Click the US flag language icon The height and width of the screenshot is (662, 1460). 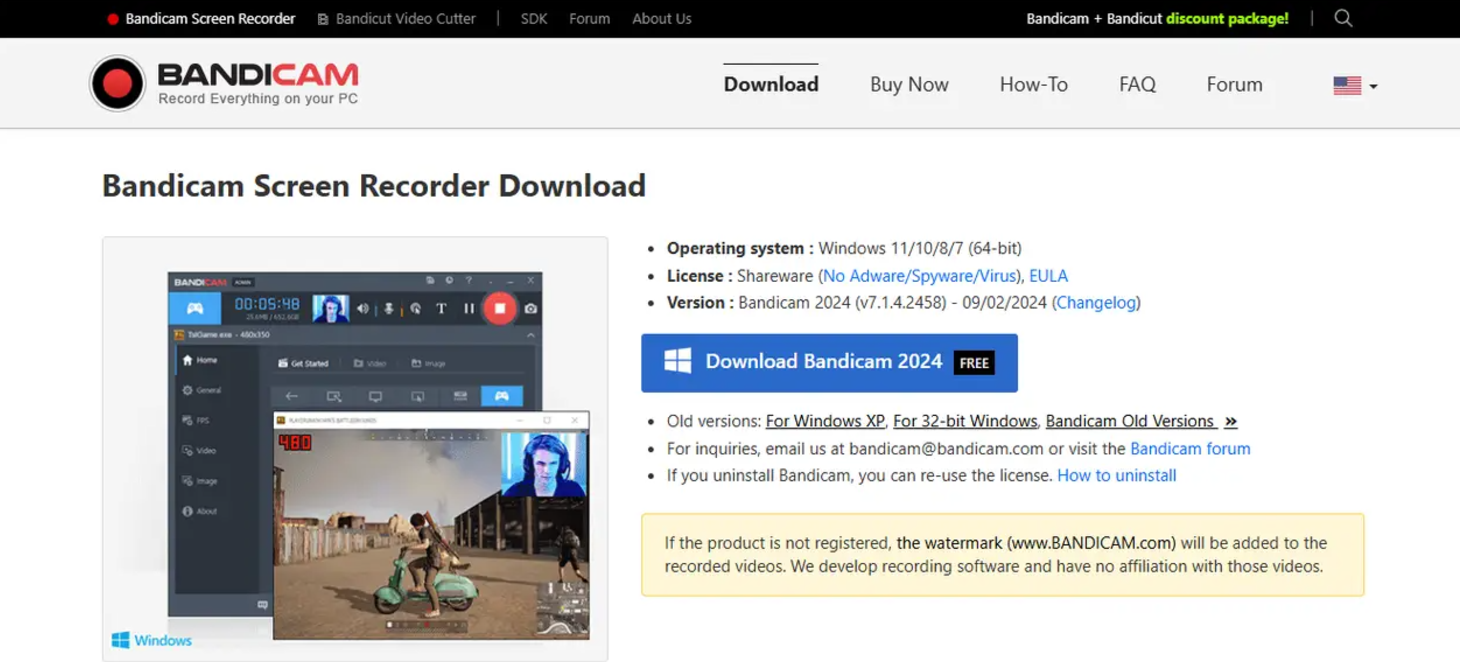click(1347, 86)
